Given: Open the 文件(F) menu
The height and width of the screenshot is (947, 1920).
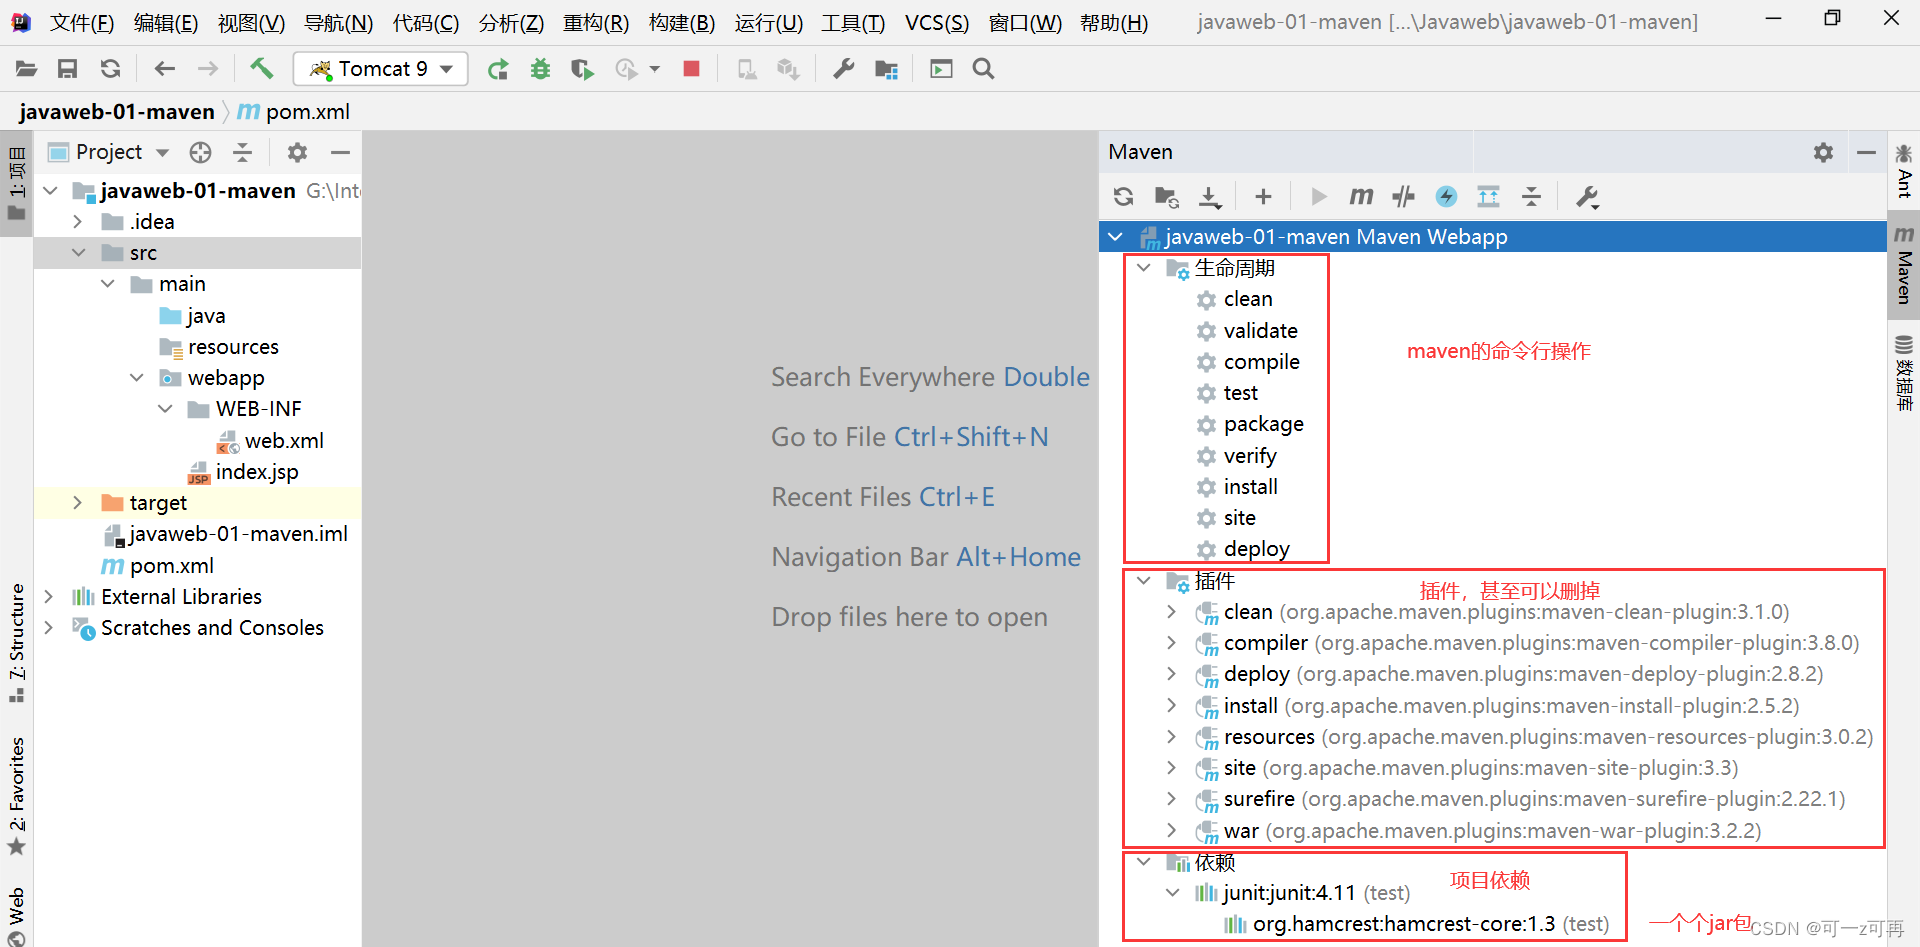Looking at the screenshot, I should 81,22.
